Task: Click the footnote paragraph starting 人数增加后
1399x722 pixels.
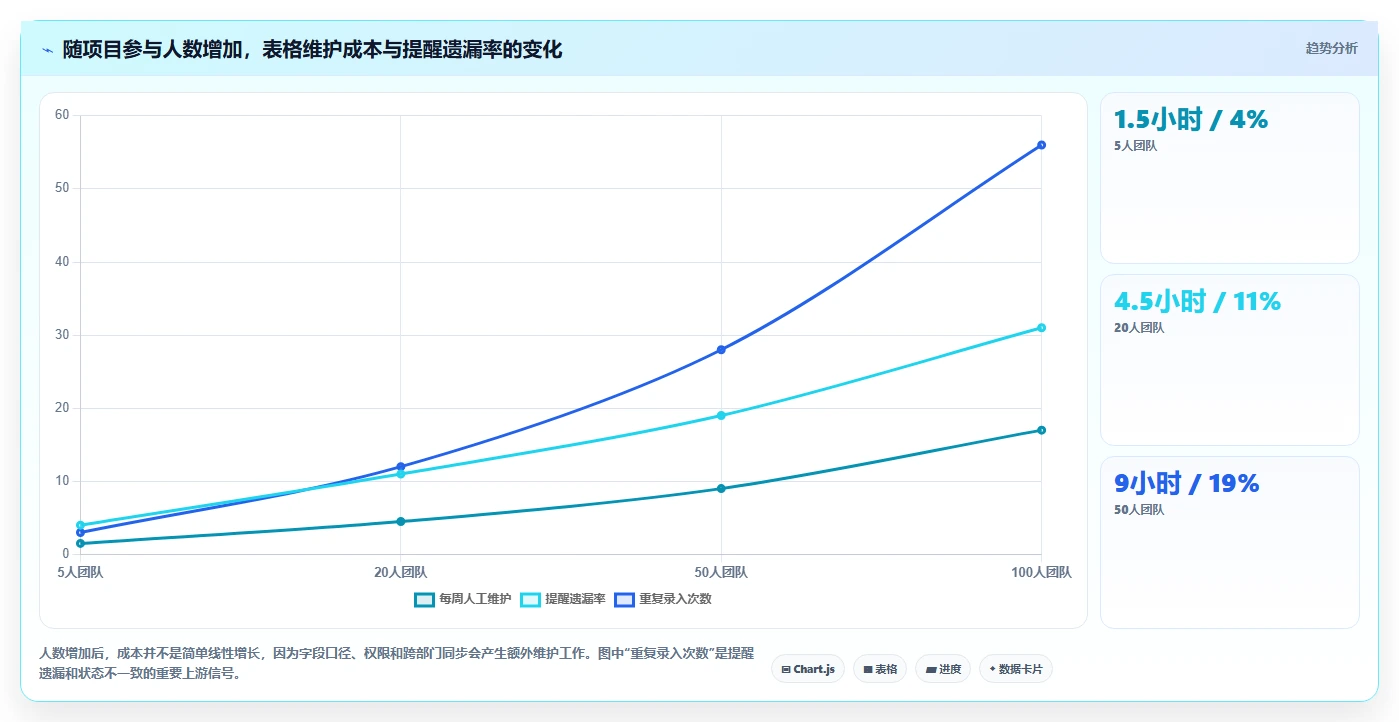Action: point(397,663)
